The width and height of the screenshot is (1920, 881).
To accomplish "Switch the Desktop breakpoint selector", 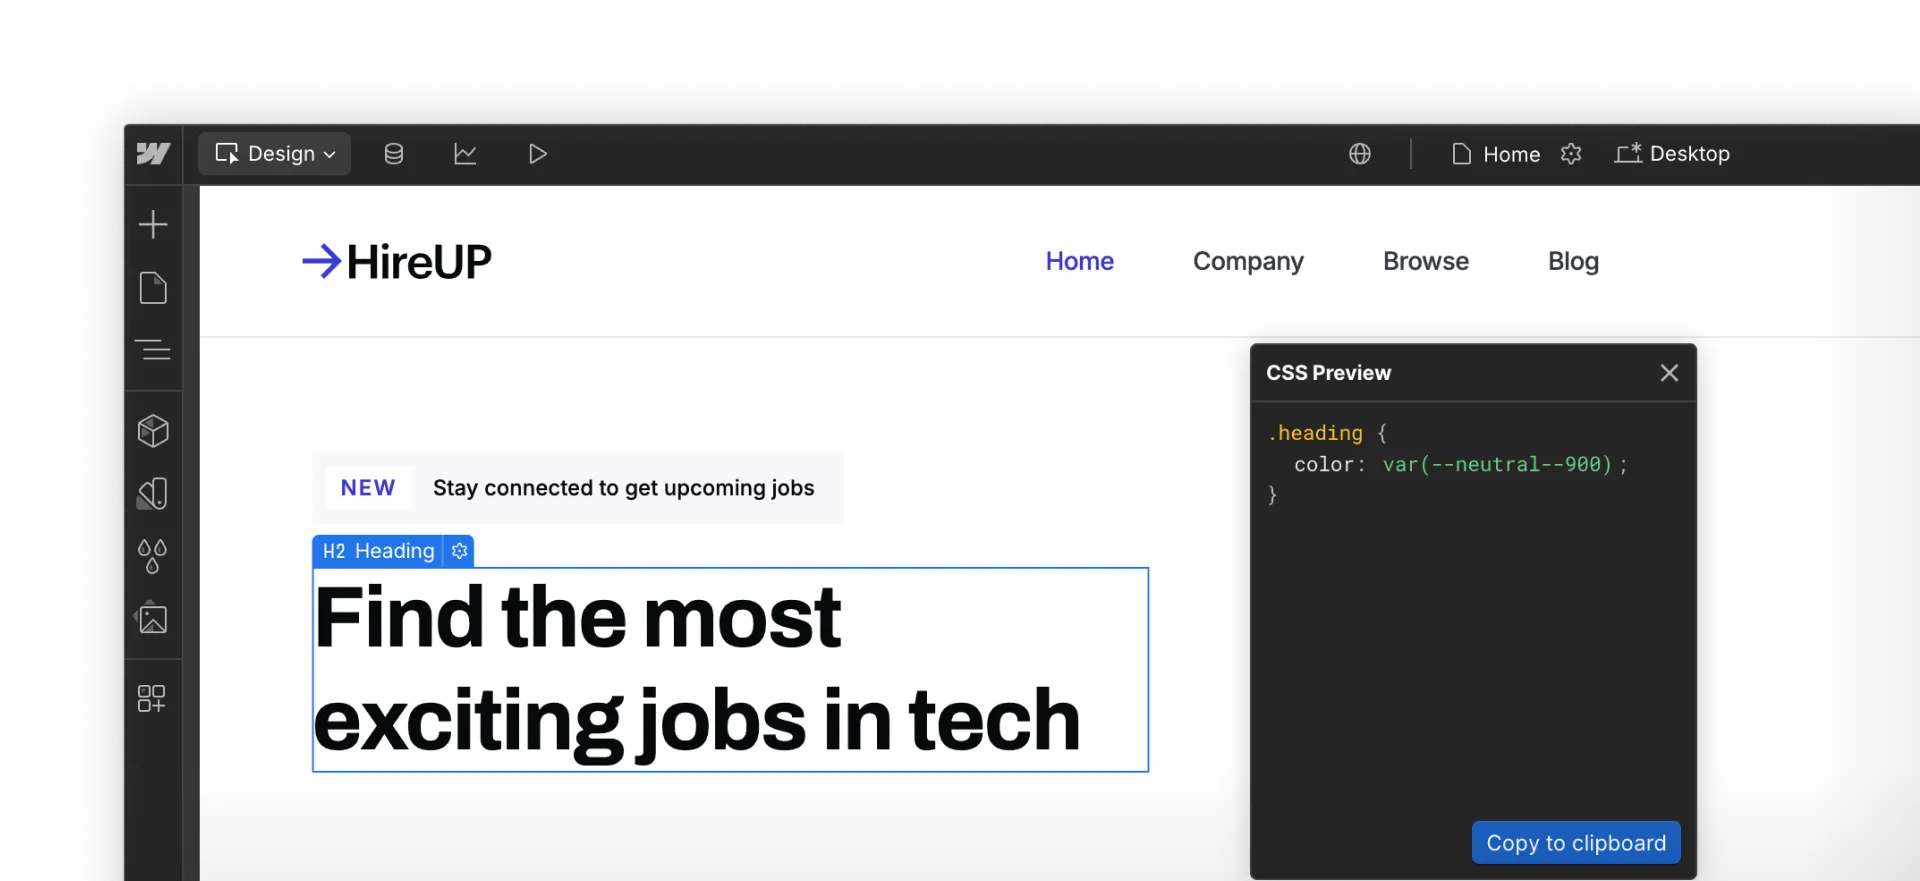I will coord(1672,154).
